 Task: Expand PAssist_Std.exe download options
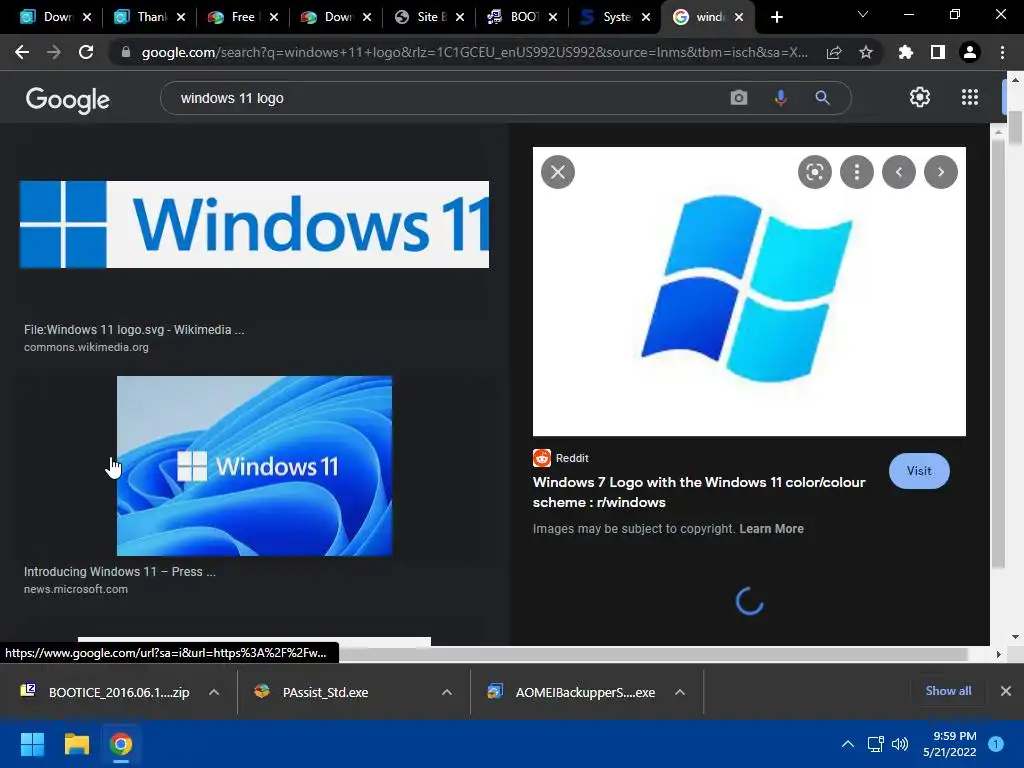click(x=447, y=692)
